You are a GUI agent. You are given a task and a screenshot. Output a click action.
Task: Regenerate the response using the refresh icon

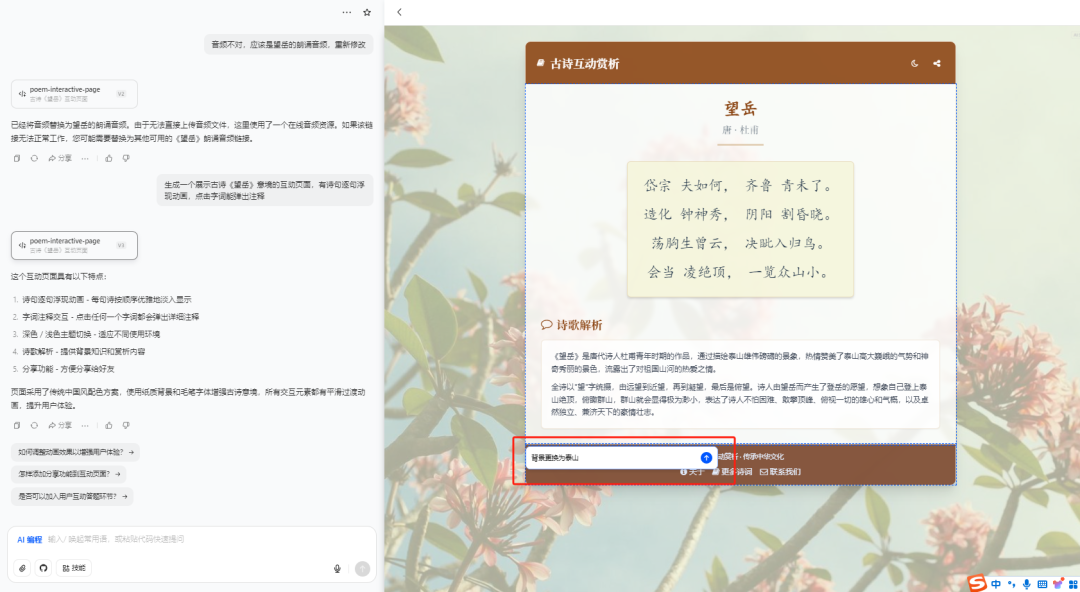[x=34, y=425]
